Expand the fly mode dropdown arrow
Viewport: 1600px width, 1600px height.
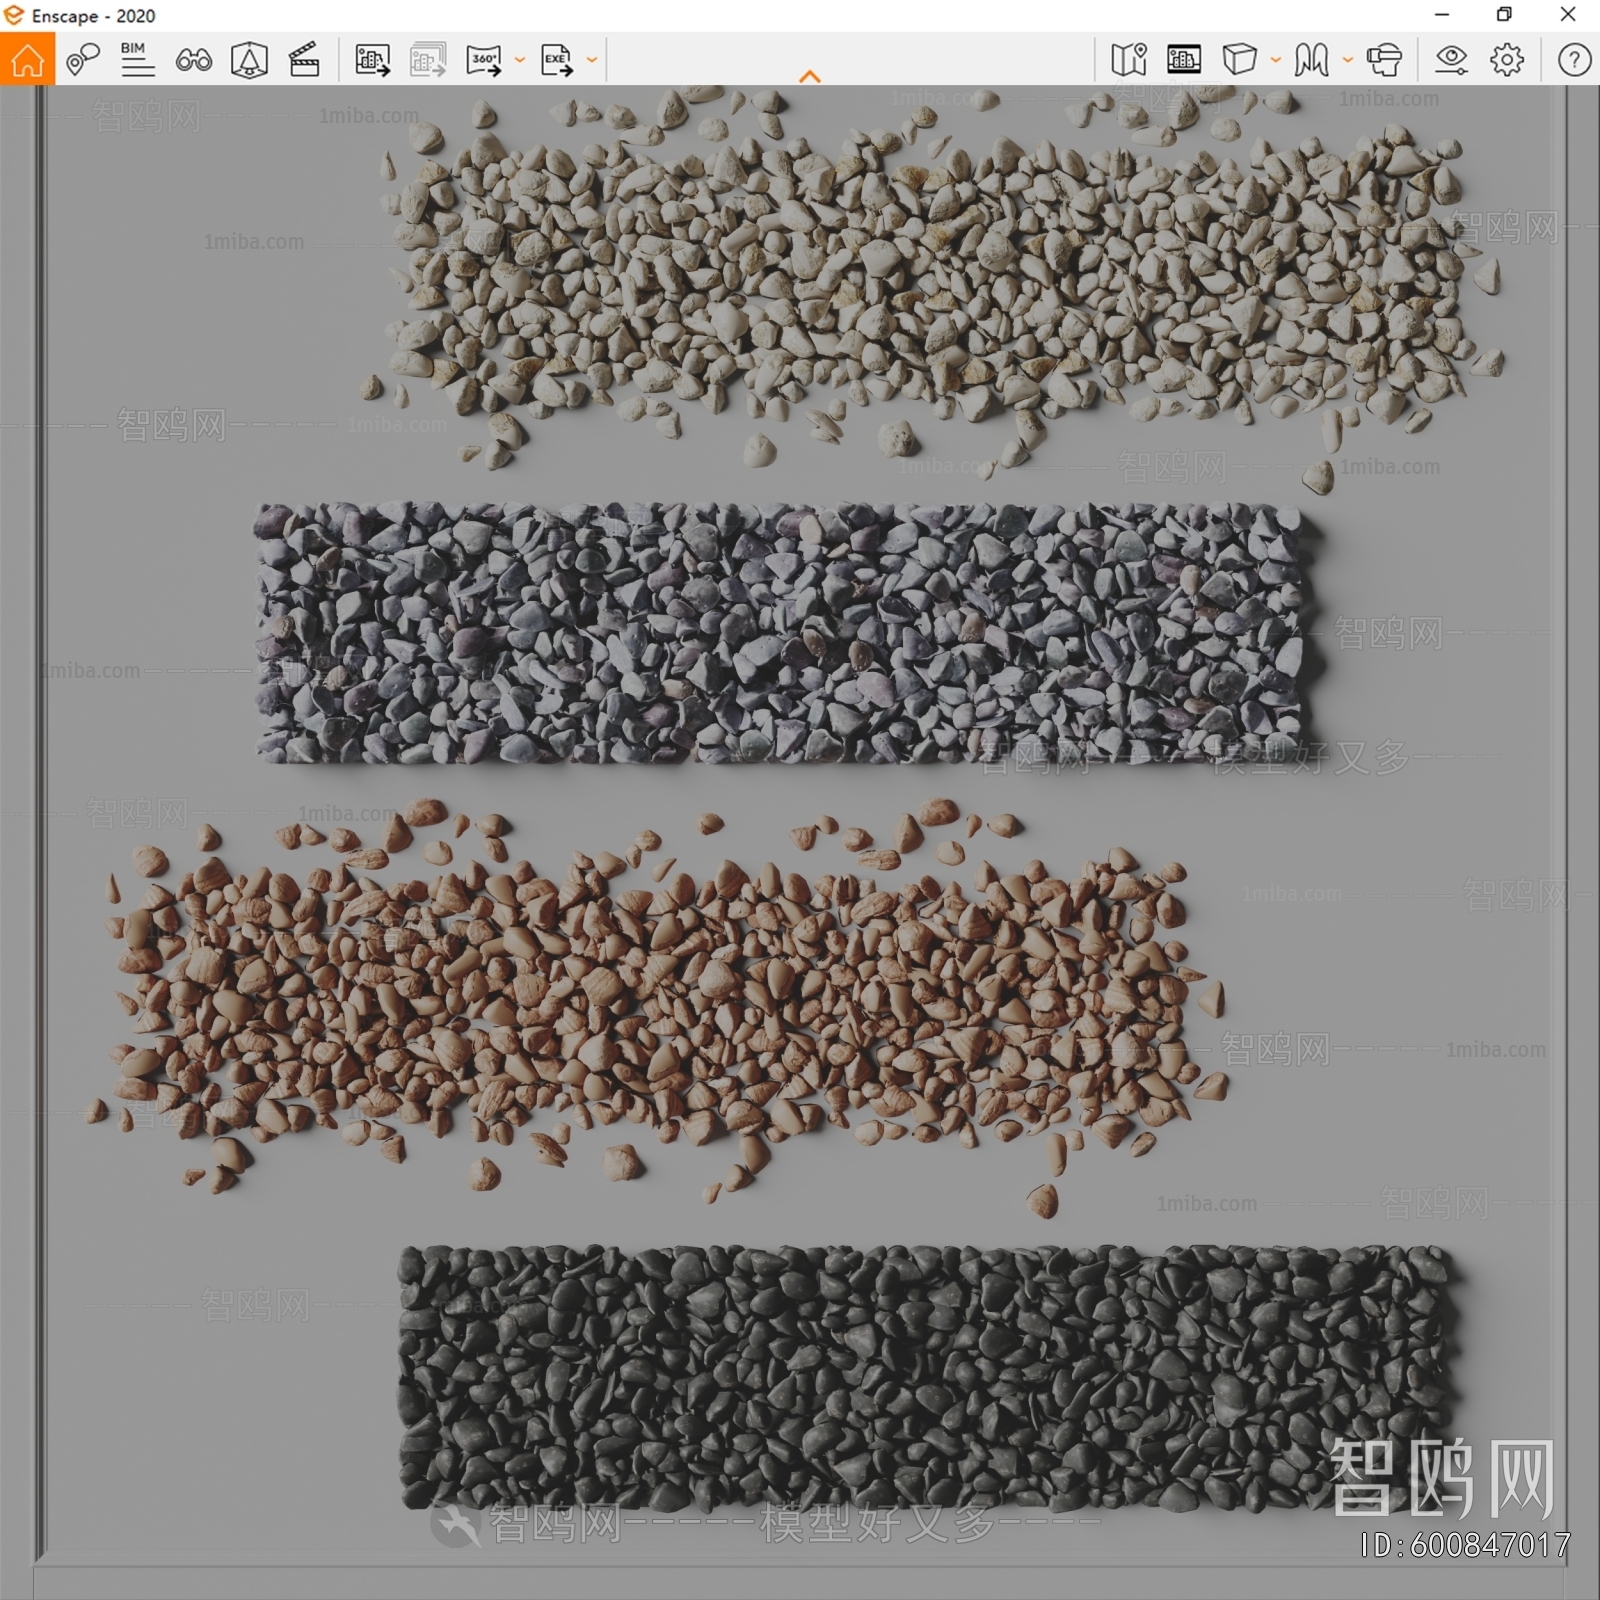[1348, 60]
